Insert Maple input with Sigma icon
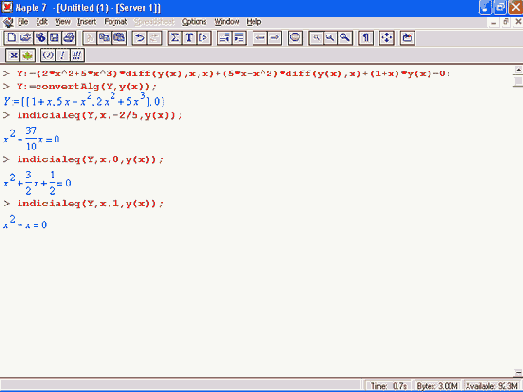Screen dimensions: 523x392 coord(175,38)
